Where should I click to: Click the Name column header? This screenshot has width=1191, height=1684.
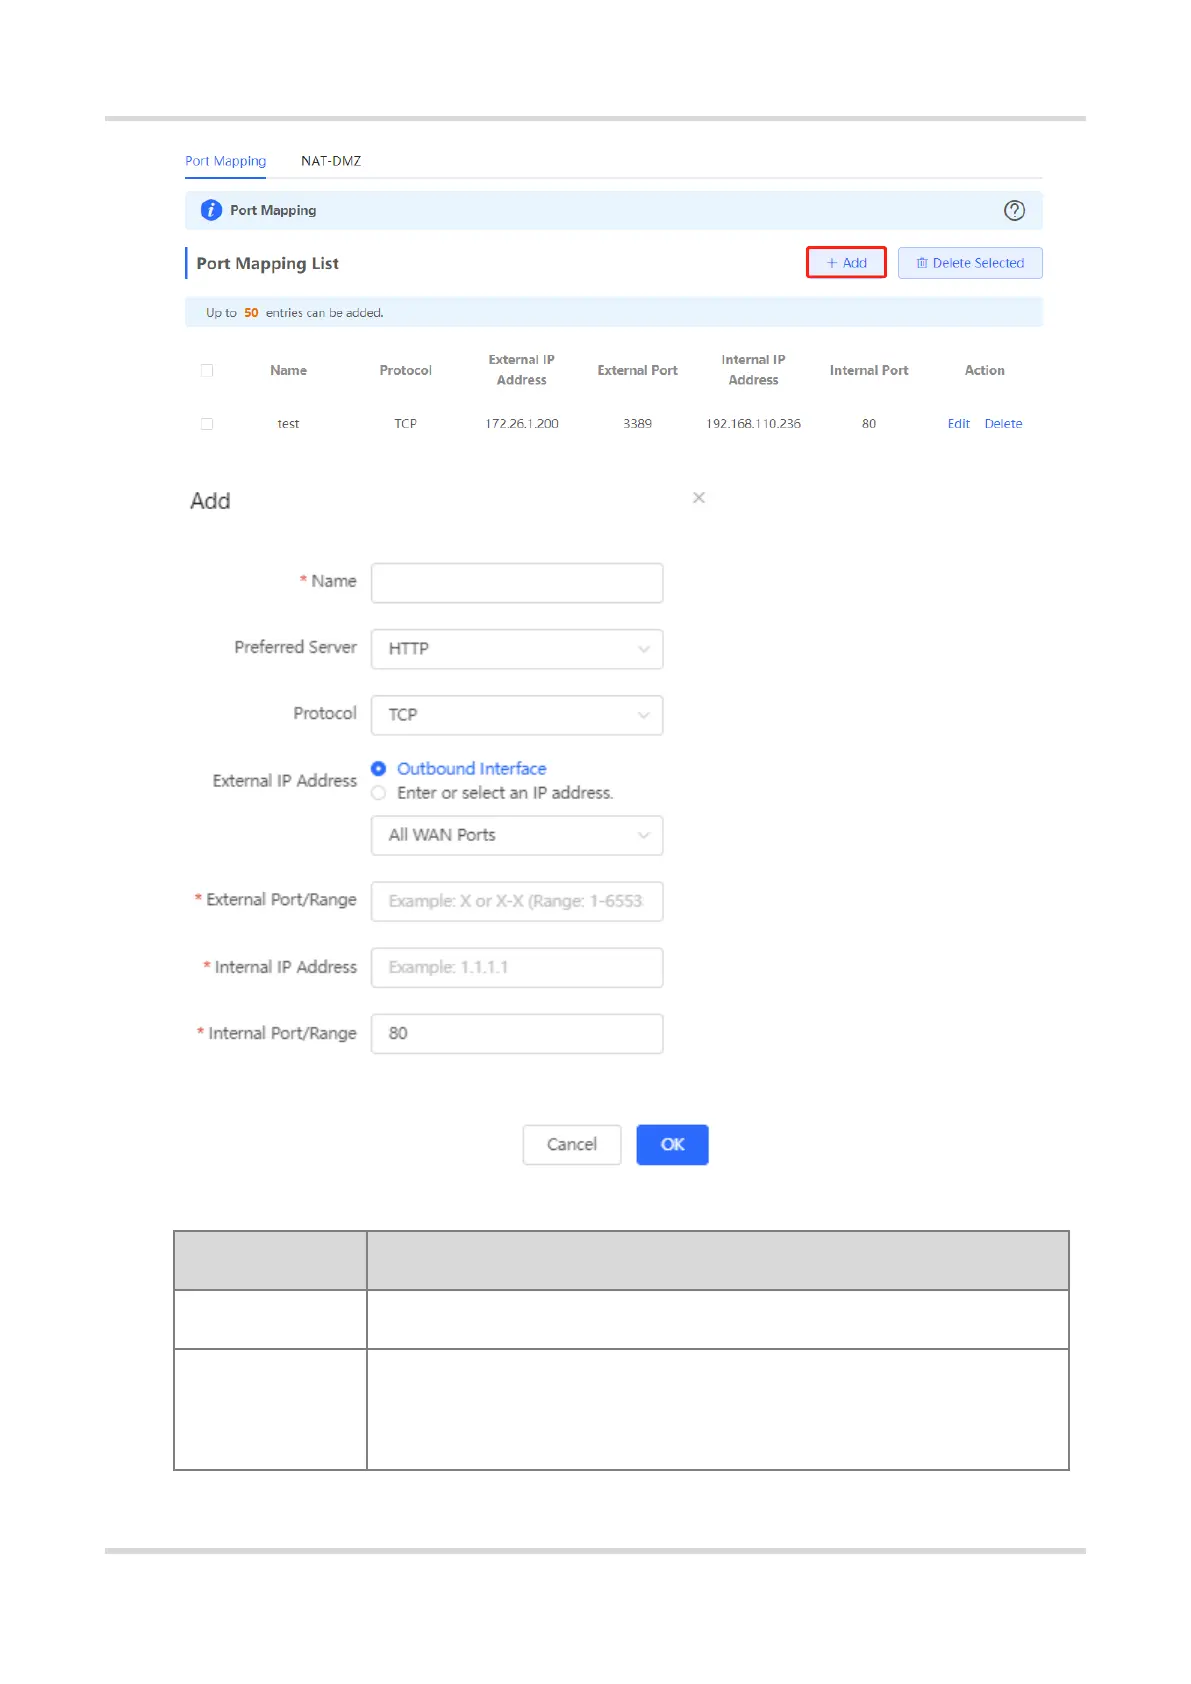(x=289, y=370)
